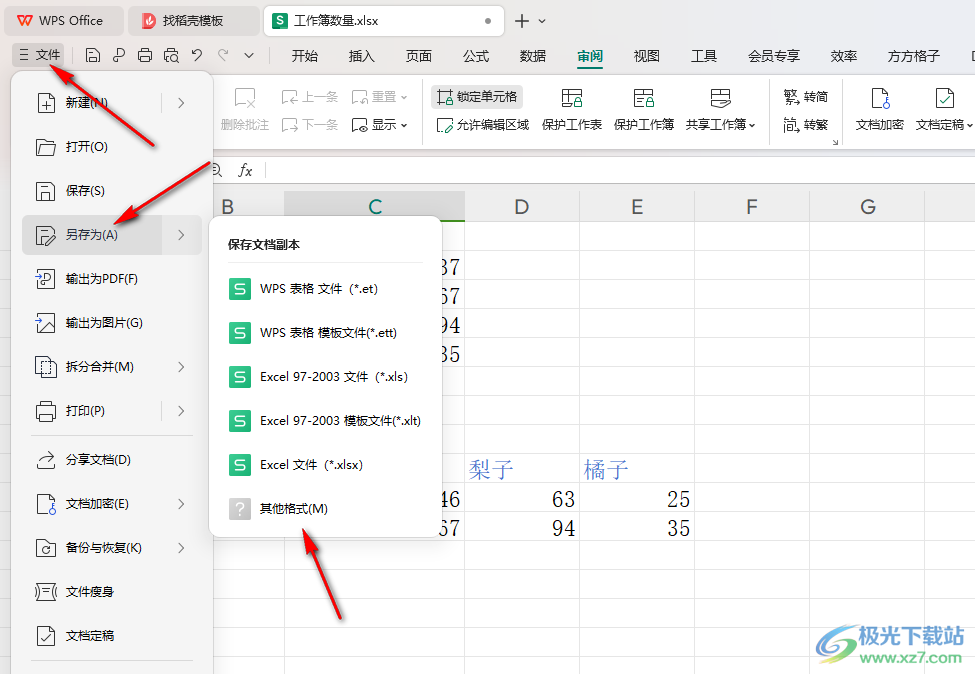Save as Excel 文件 (*.xlsx)
Screen dimensions: 975x674
click(x=325, y=465)
